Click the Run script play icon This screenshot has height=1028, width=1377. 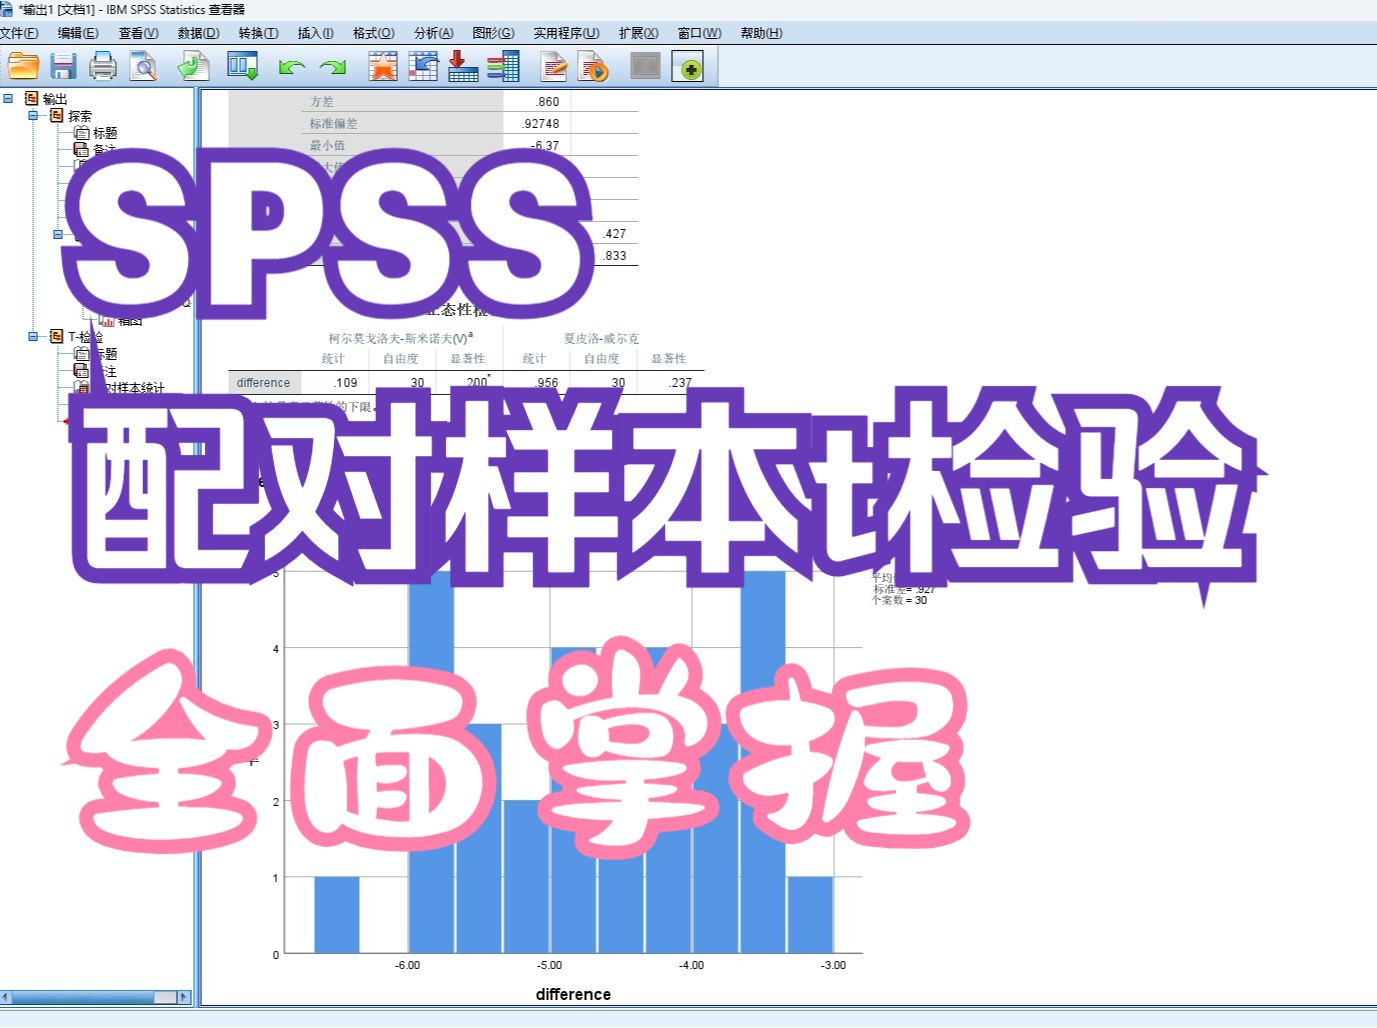point(593,67)
